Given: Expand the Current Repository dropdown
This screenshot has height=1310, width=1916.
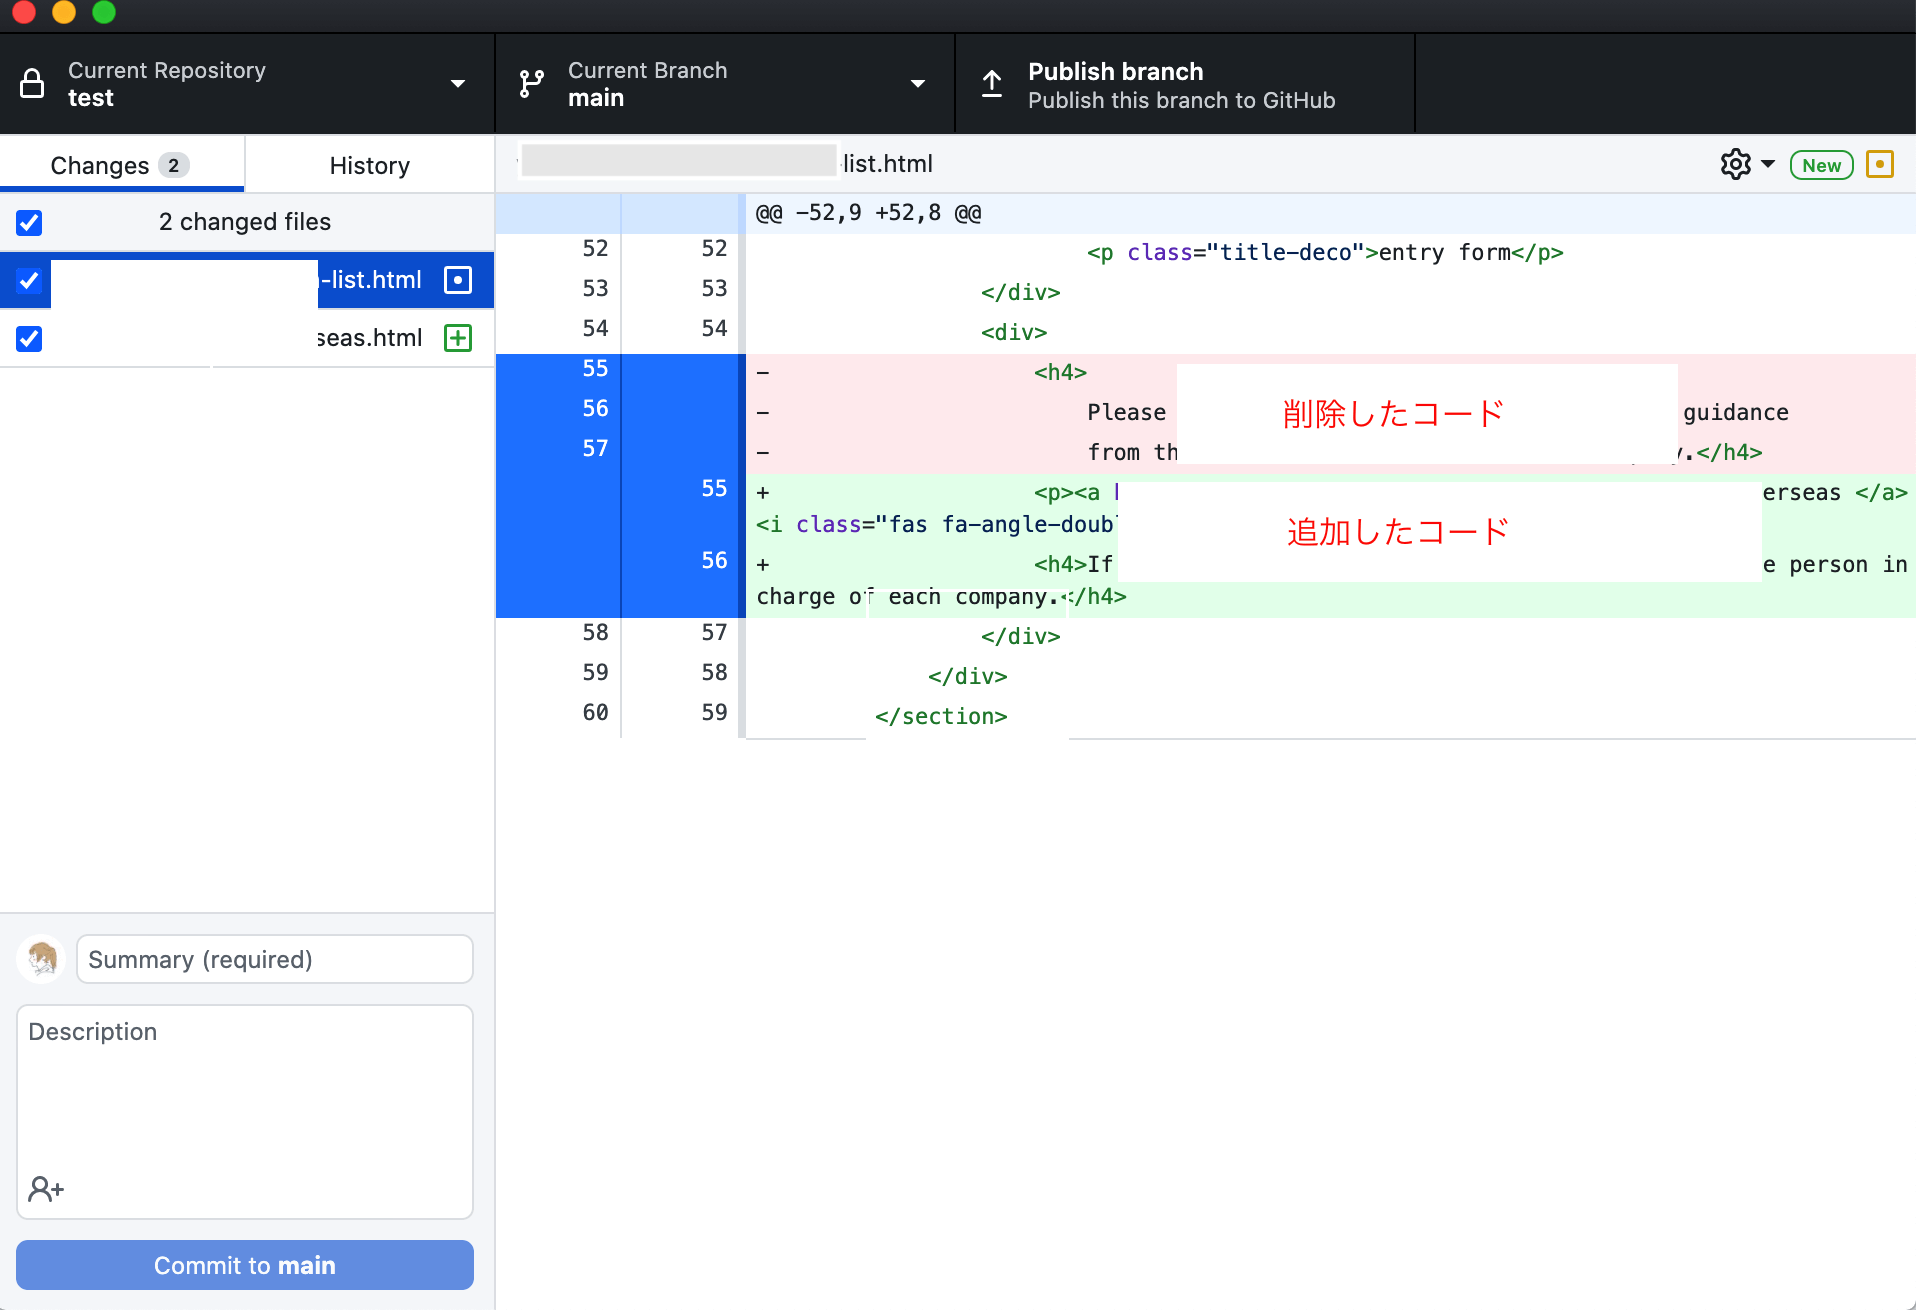Looking at the screenshot, I should coord(458,84).
